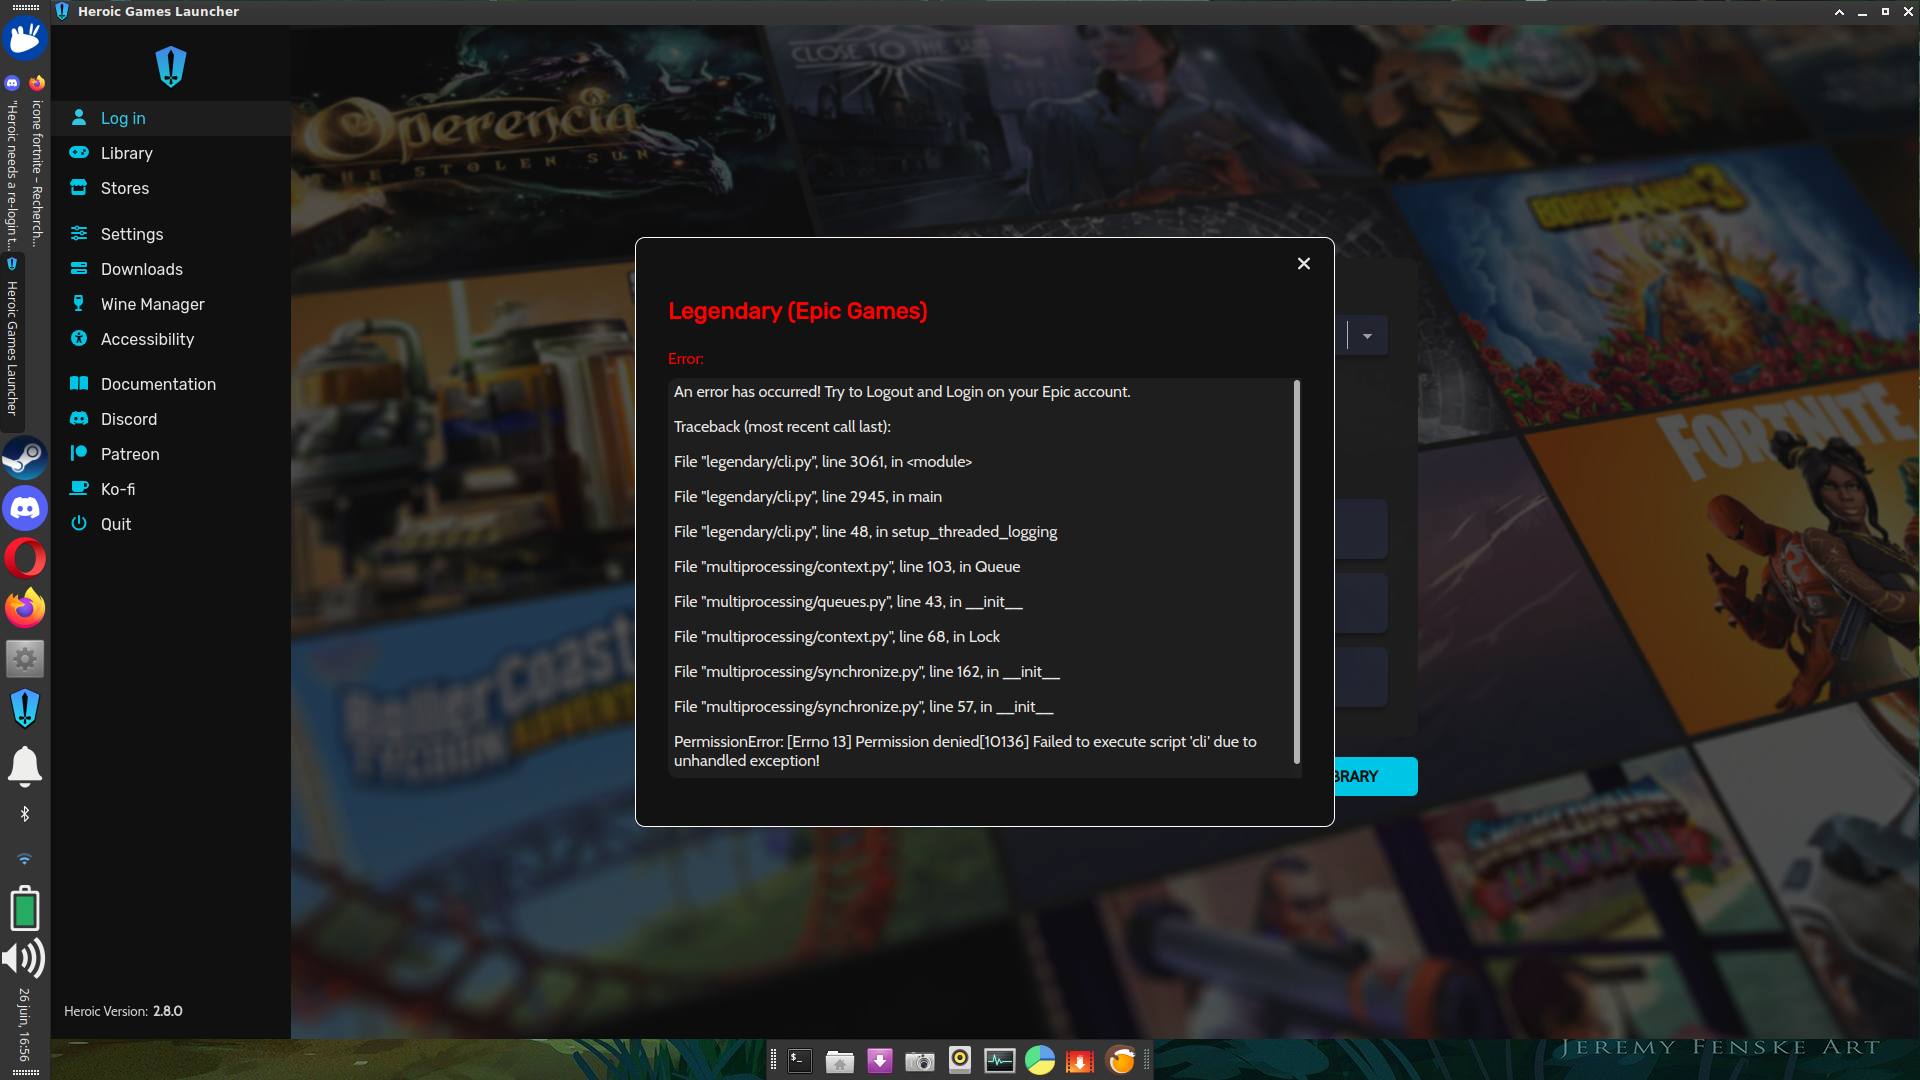1920x1080 pixels.
Task: Click the Quit power icon
Action: (x=79, y=523)
